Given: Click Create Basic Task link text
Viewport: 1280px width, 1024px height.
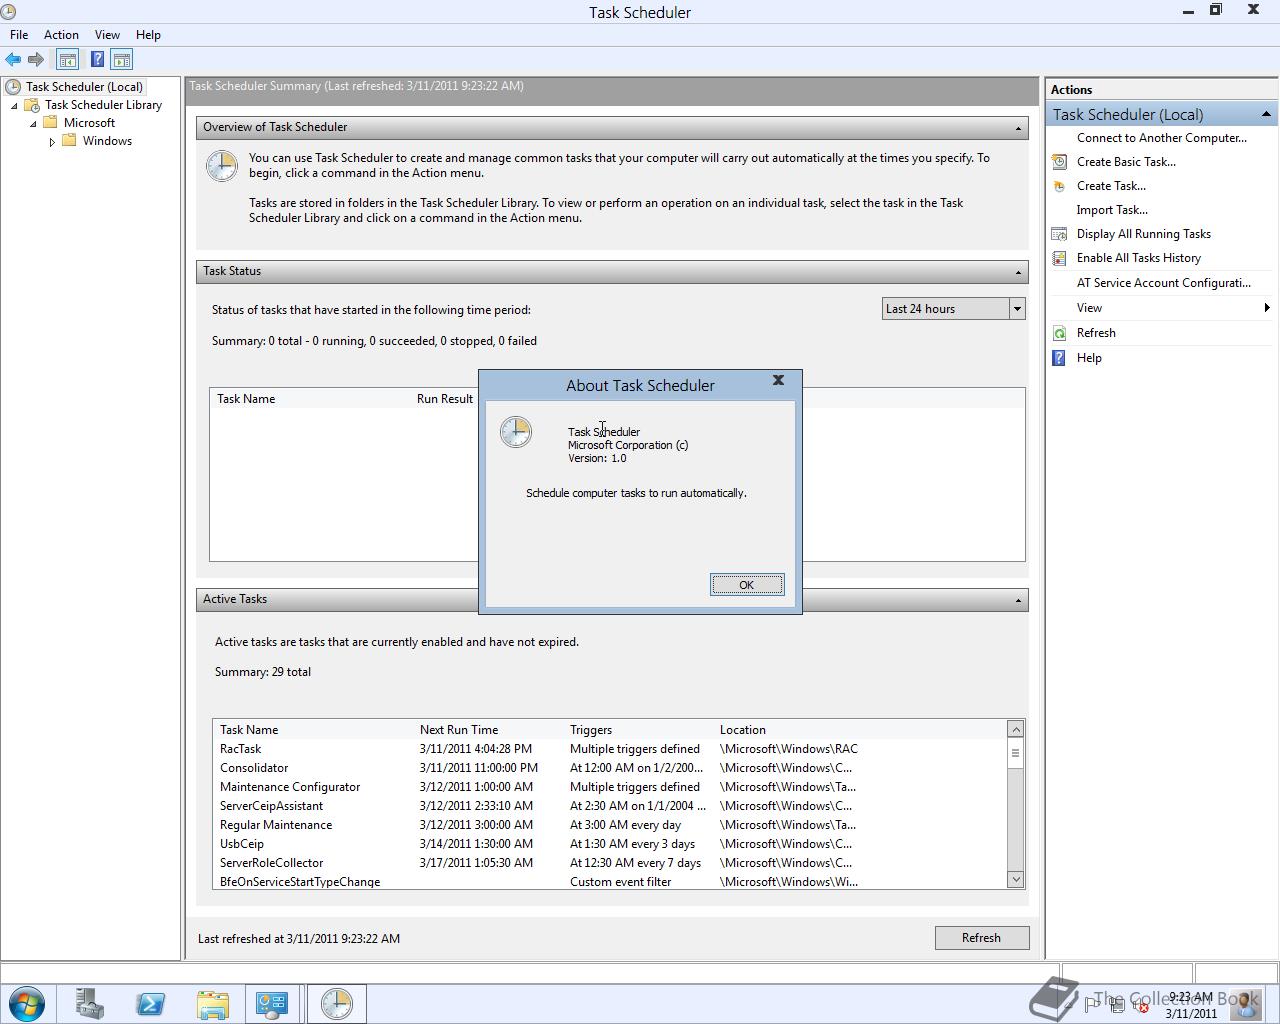Looking at the screenshot, I should 1126,162.
